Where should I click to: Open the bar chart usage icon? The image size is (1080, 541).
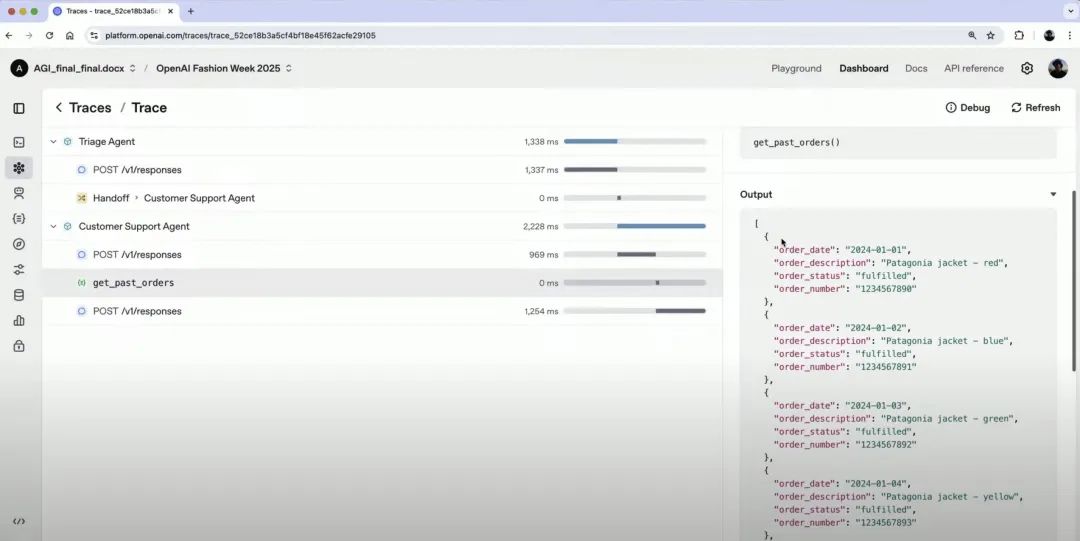[x=19, y=320]
